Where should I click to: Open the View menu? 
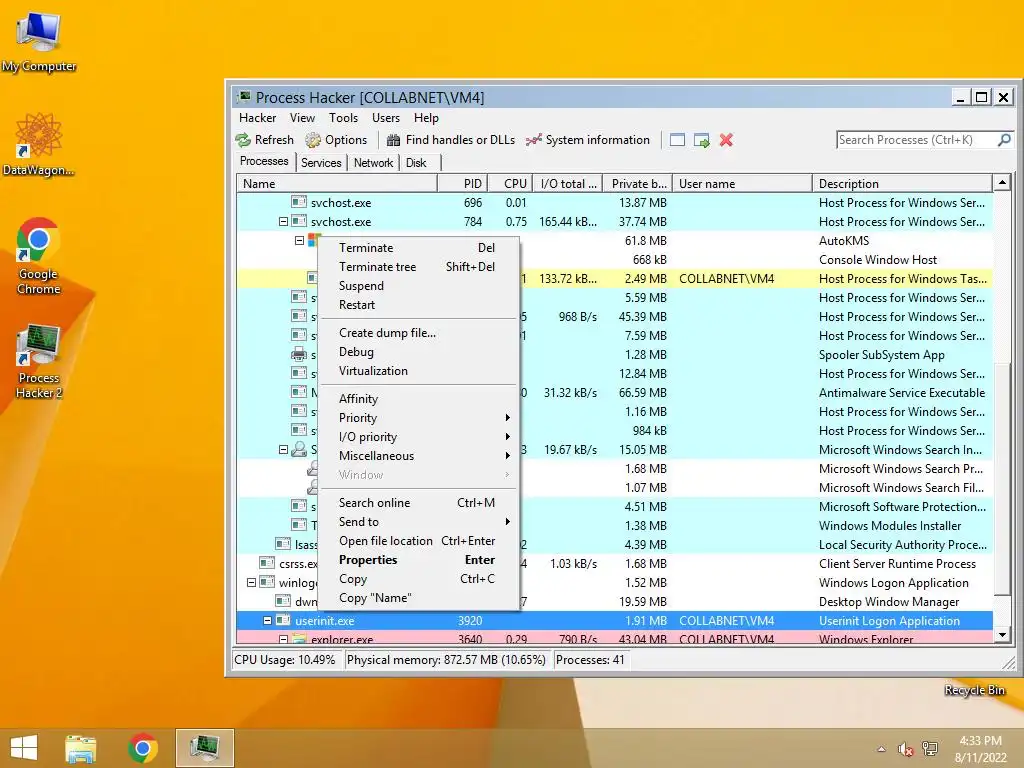coord(302,118)
